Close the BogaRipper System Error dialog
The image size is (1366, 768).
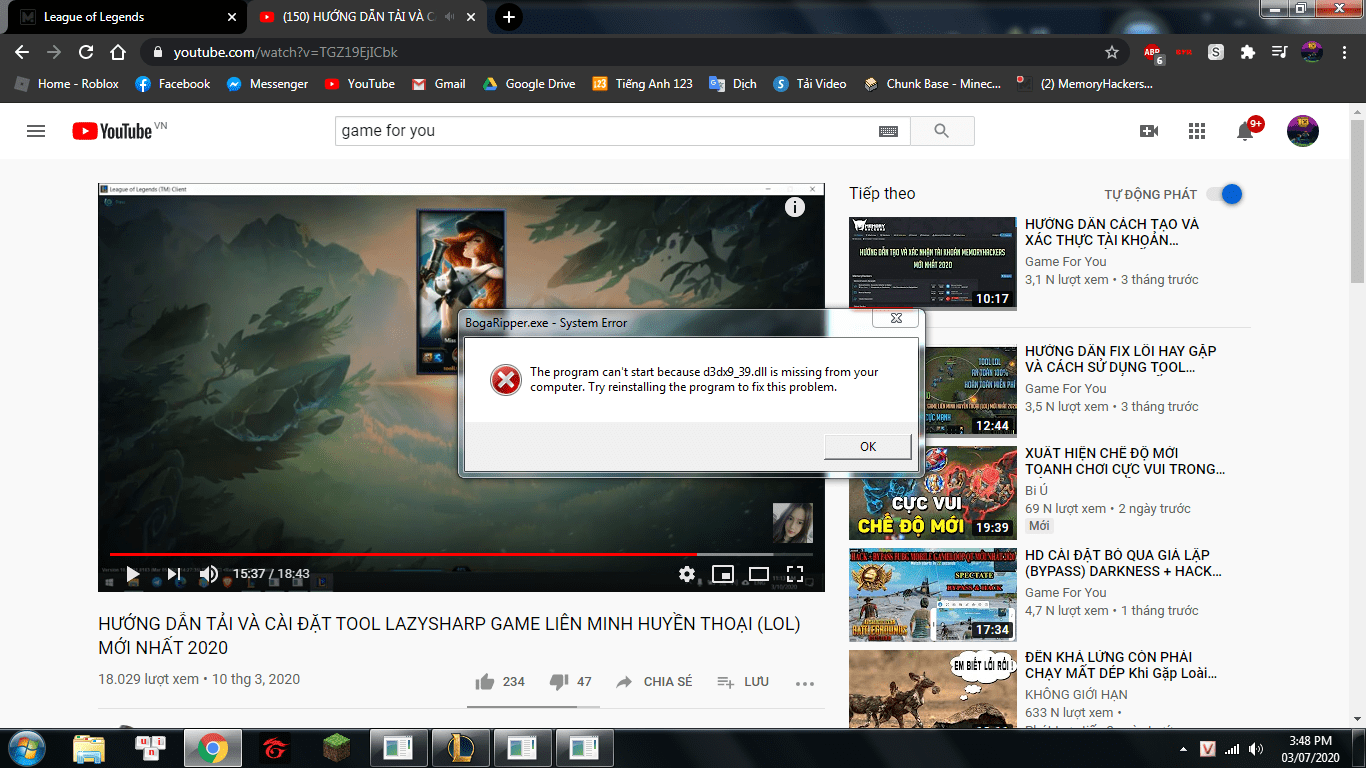[x=895, y=318]
